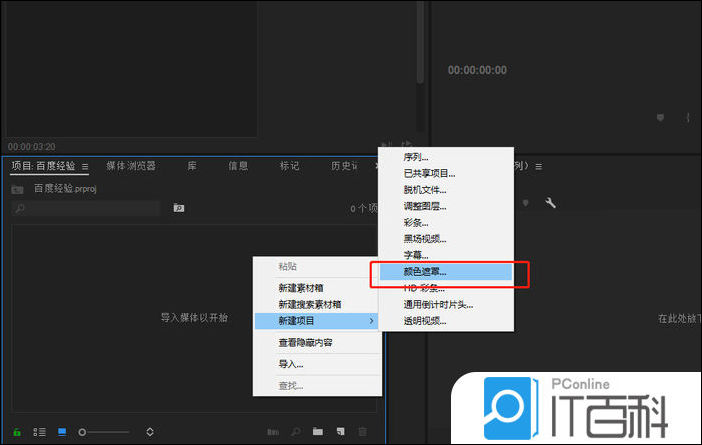The width and height of the screenshot is (702, 445).
Task: Click the marker icon under Program timecode
Action: click(660, 118)
